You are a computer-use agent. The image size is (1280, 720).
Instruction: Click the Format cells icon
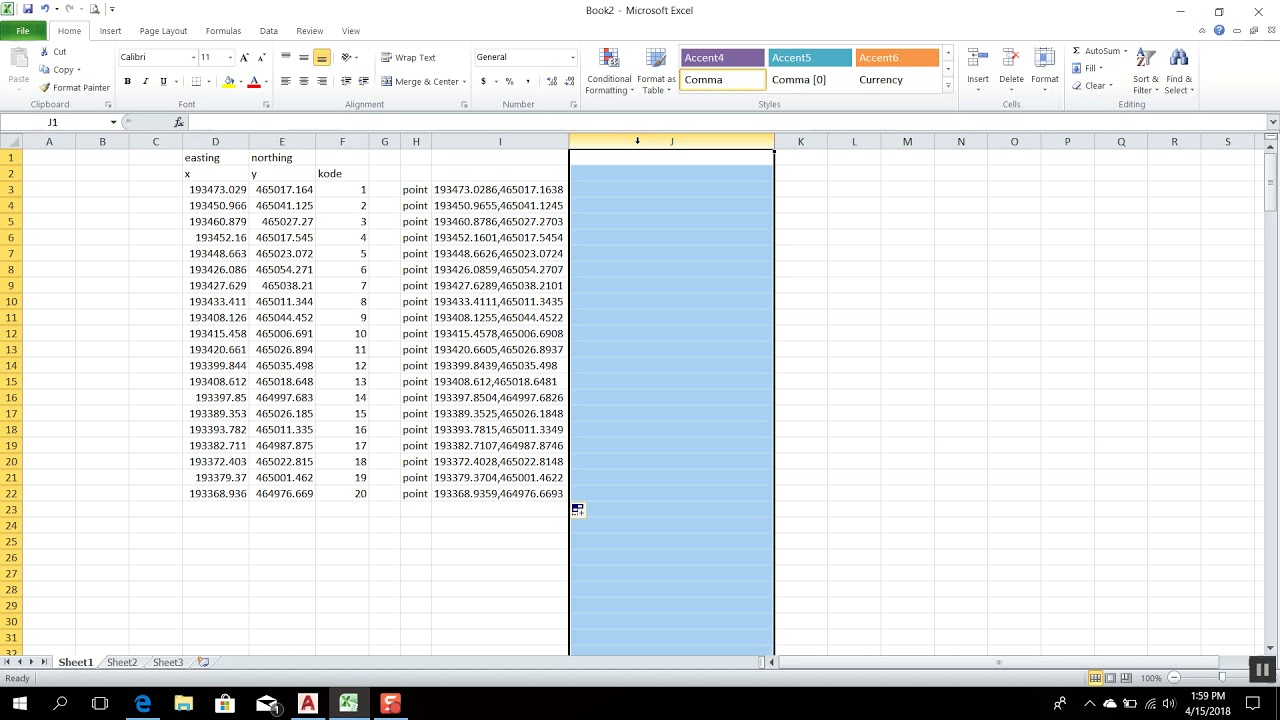pos(1045,58)
